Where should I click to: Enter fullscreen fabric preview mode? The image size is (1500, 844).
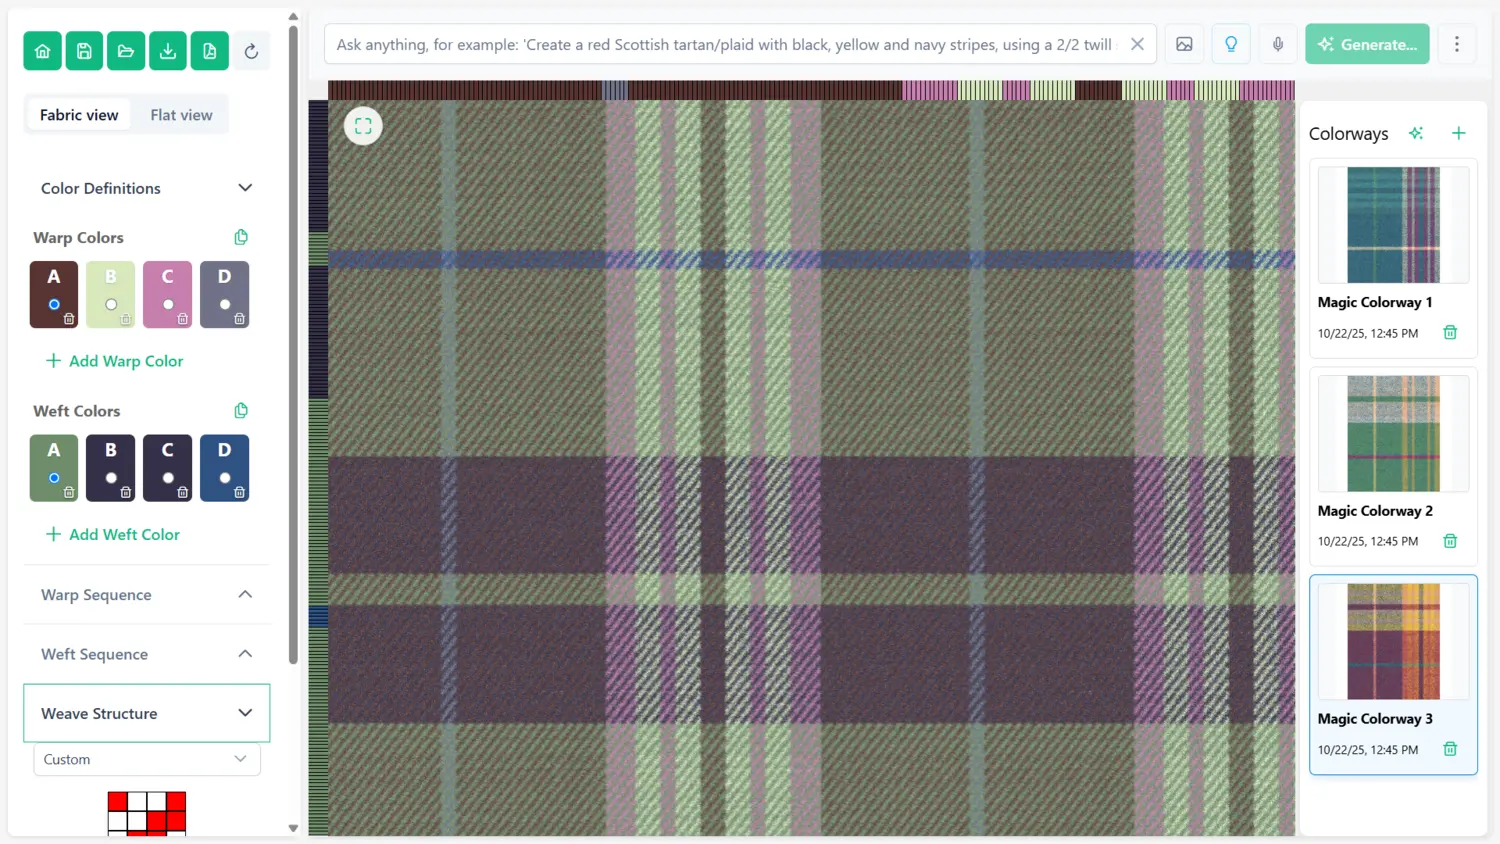click(363, 125)
